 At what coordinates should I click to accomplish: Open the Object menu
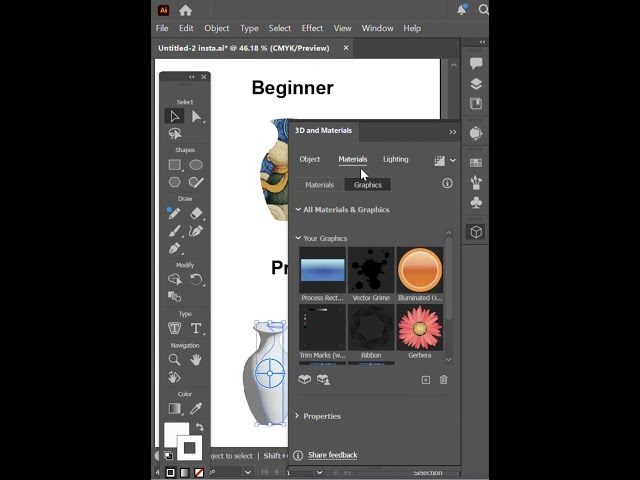pyautogui.click(x=217, y=28)
